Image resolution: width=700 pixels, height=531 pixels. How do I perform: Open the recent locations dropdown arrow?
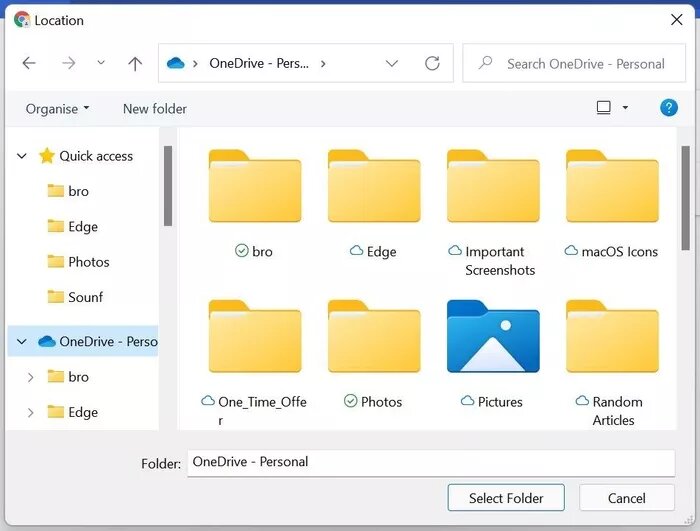tap(101, 63)
